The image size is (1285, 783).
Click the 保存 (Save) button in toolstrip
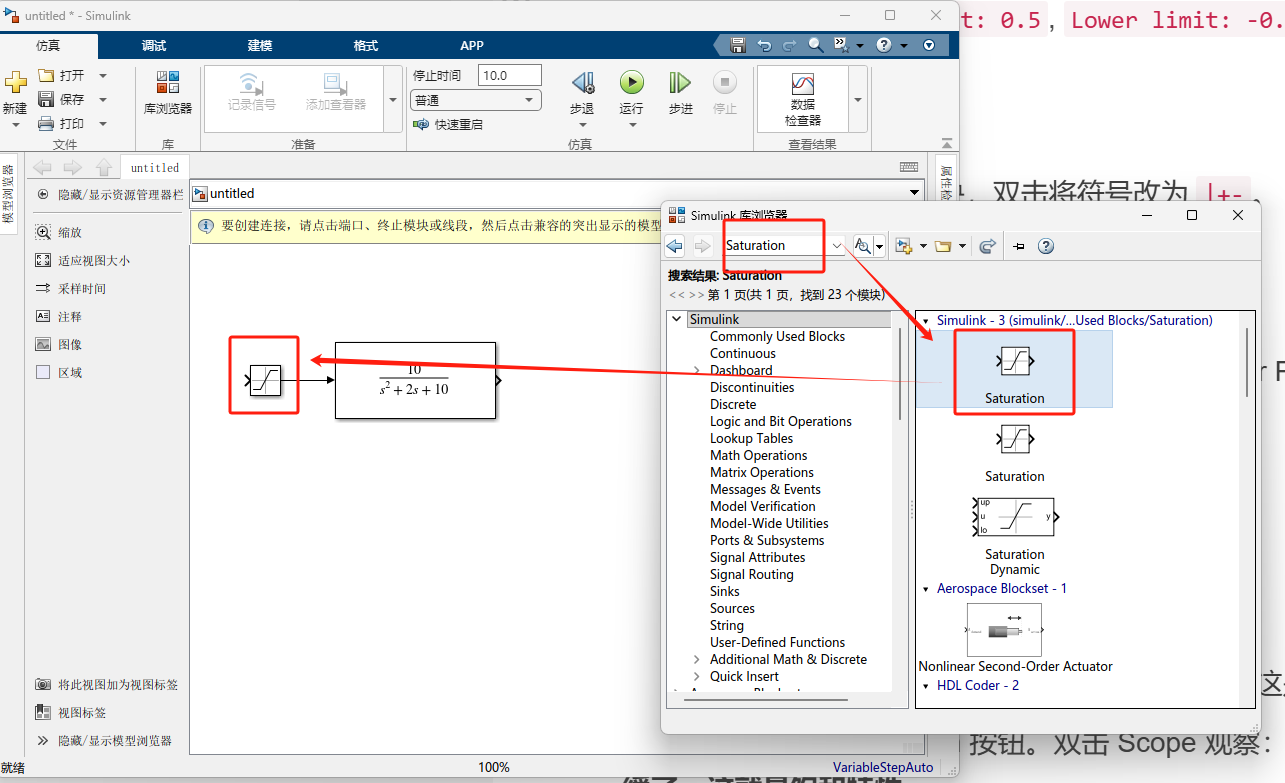click(61, 99)
